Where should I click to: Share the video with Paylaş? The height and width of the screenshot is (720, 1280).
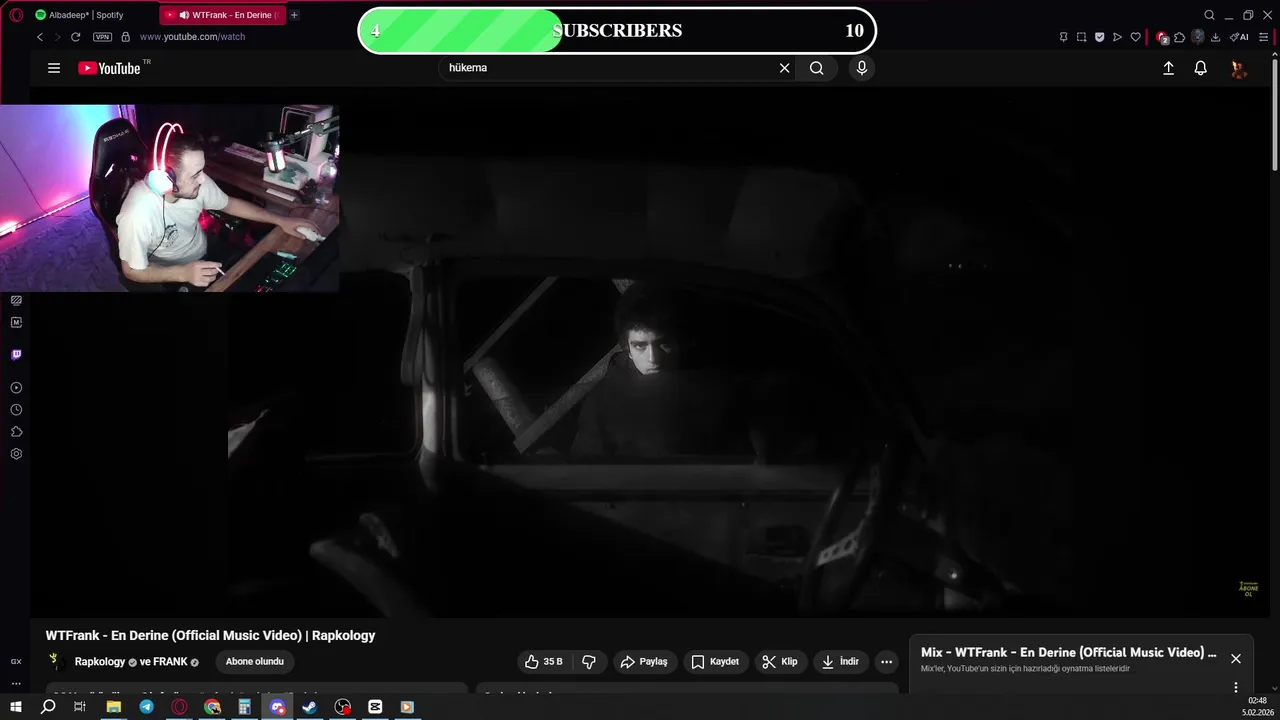click(644, 662)
